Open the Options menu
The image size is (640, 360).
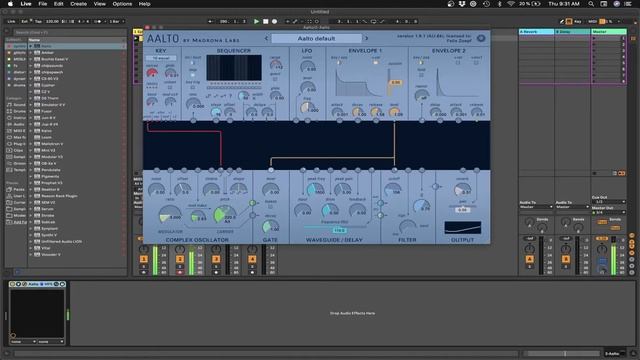122,4
